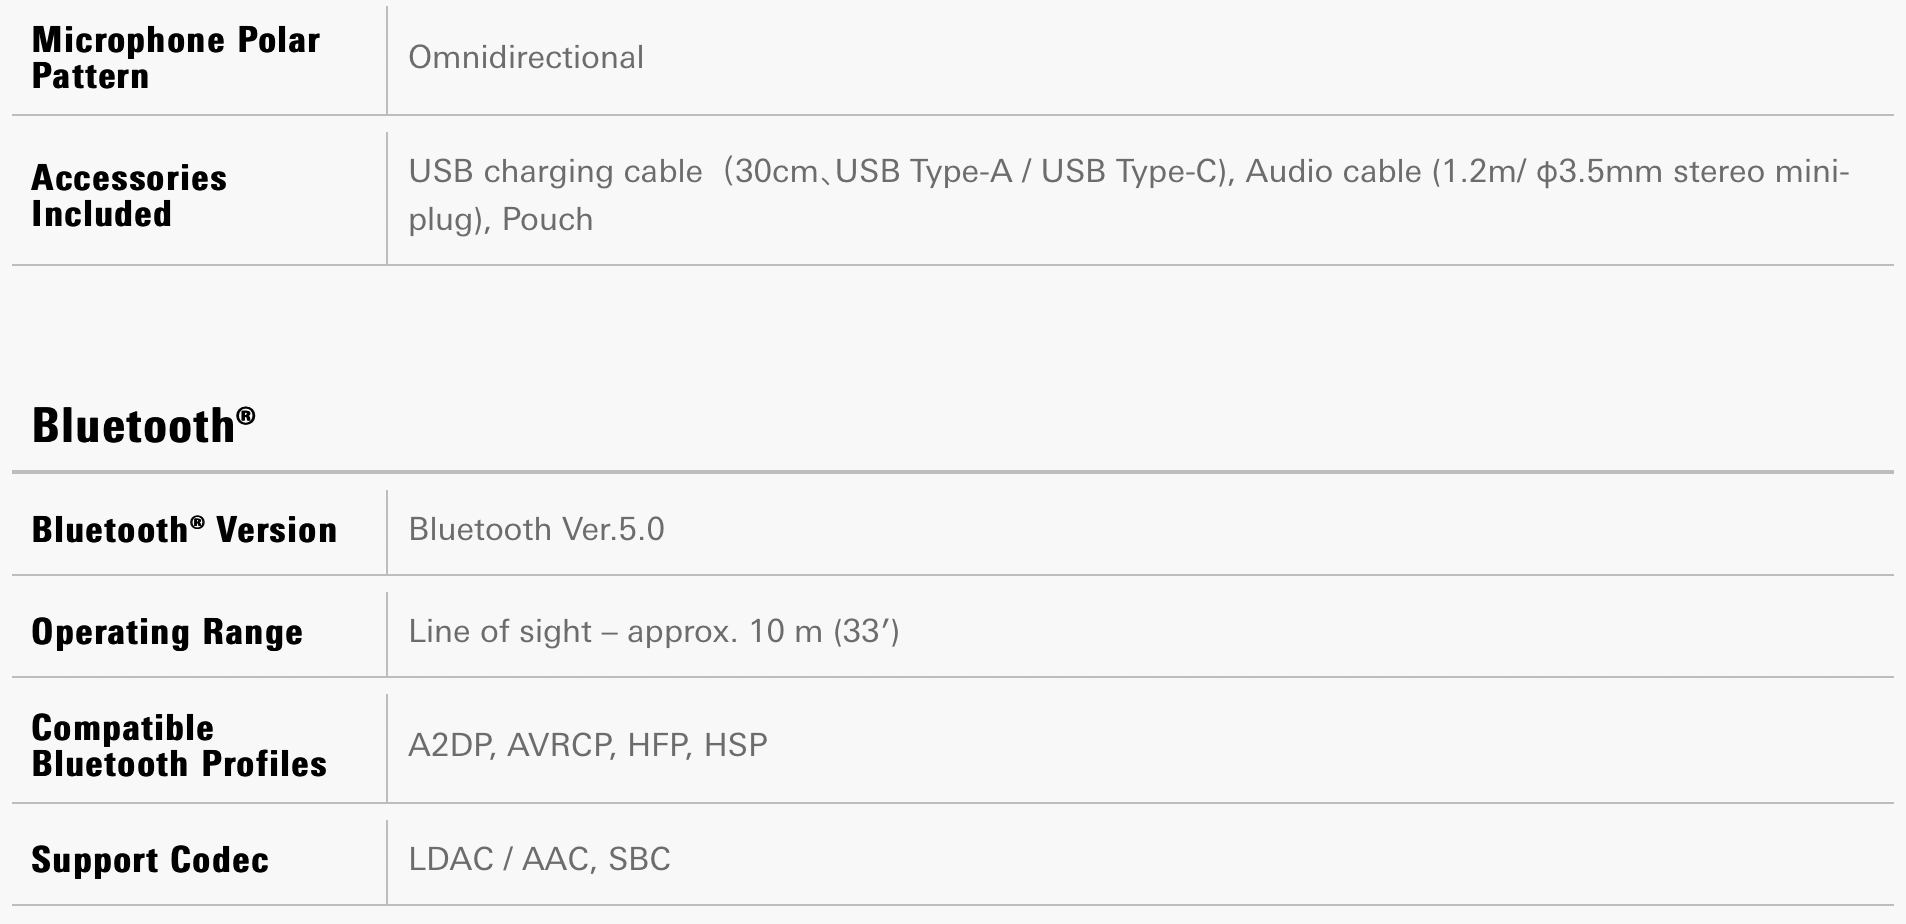
Task: Click the Support Codec label
Action: [x=150, y=860]
